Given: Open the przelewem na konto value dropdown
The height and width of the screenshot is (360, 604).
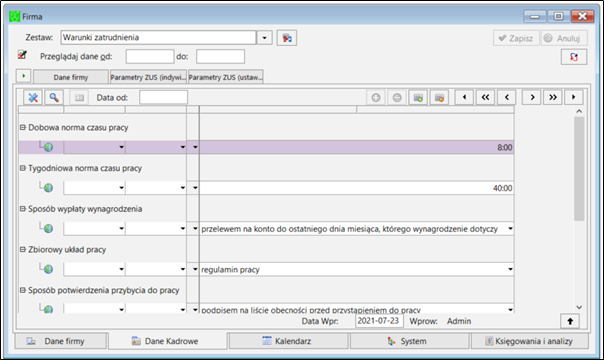Looking at the screenshot, I should tap(510, 229).
